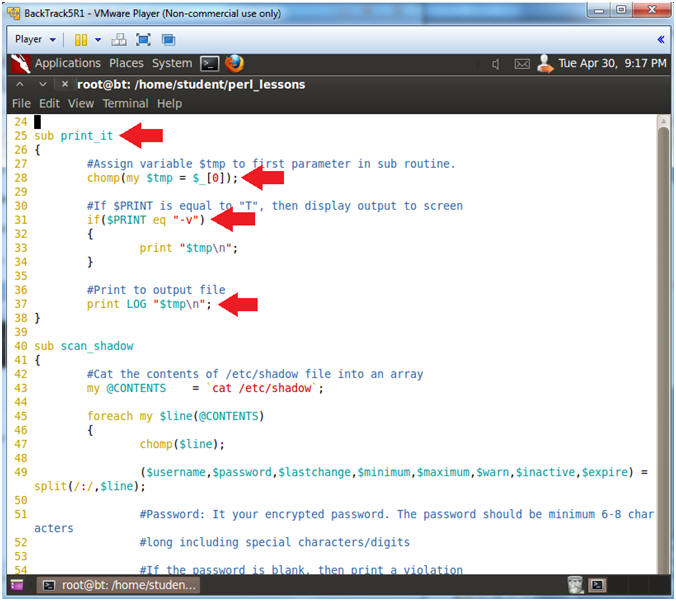Toggle Unity mode icon in VMware toolbar
Screen dimensions: 676x601
pyautogui.click(x=168, y=40)
